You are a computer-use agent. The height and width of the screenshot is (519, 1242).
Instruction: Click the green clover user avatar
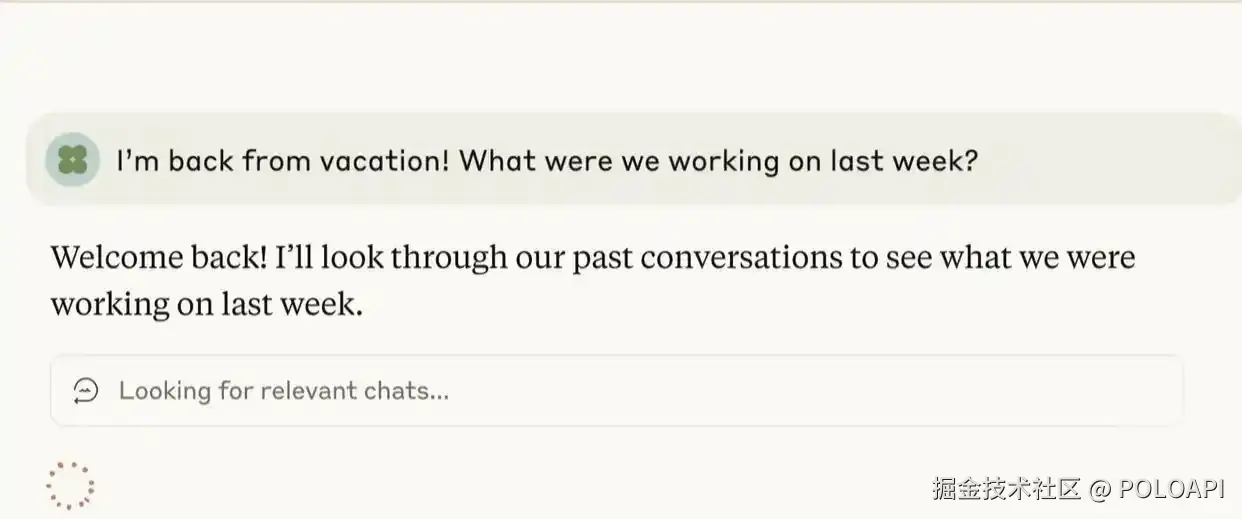tap(72, 160)
